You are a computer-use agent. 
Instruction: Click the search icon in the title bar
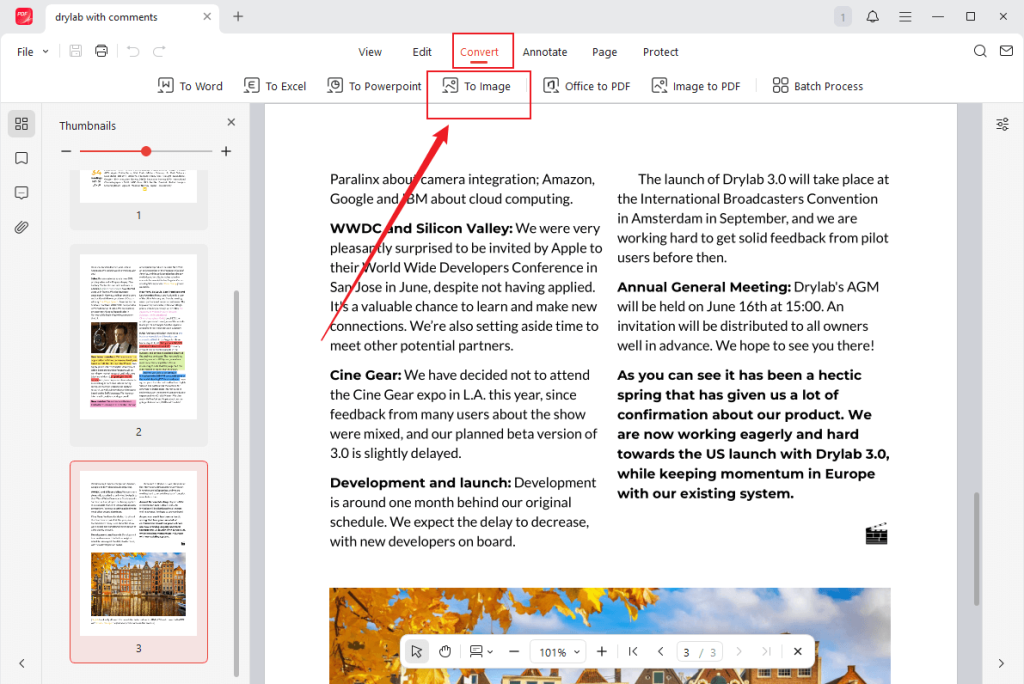(978, 51)
